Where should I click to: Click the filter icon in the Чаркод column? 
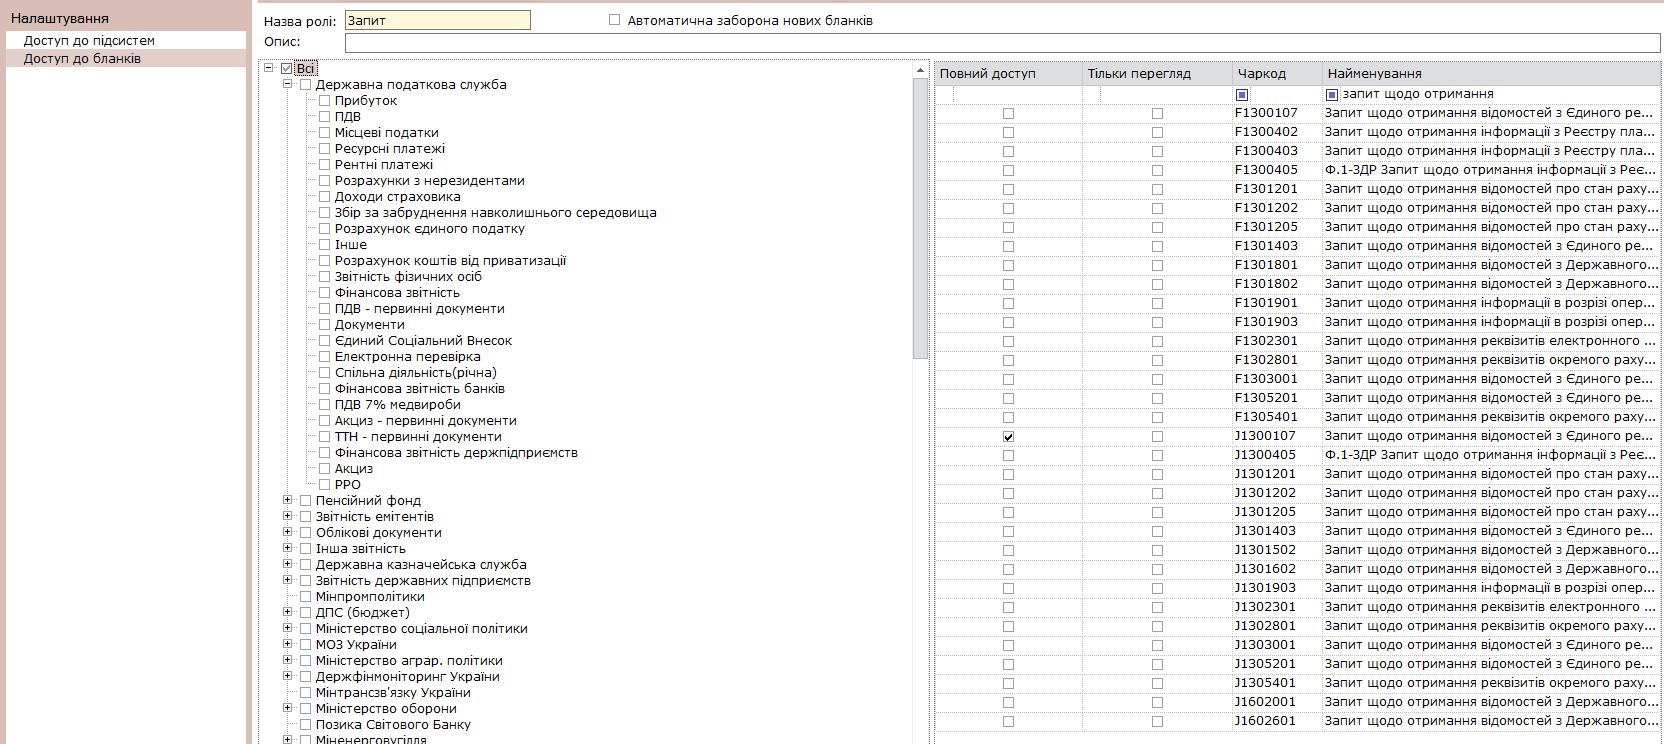pyautogui.click(x=1242, y=95)
